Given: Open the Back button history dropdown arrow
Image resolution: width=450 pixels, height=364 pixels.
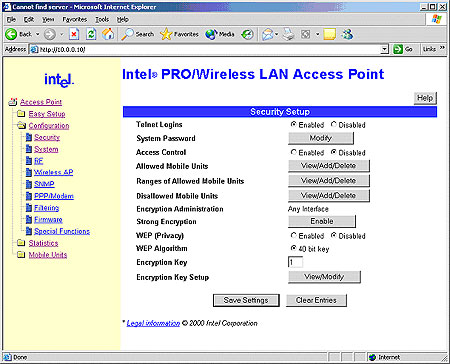Looking at the screenshot, I should (37, 34).
